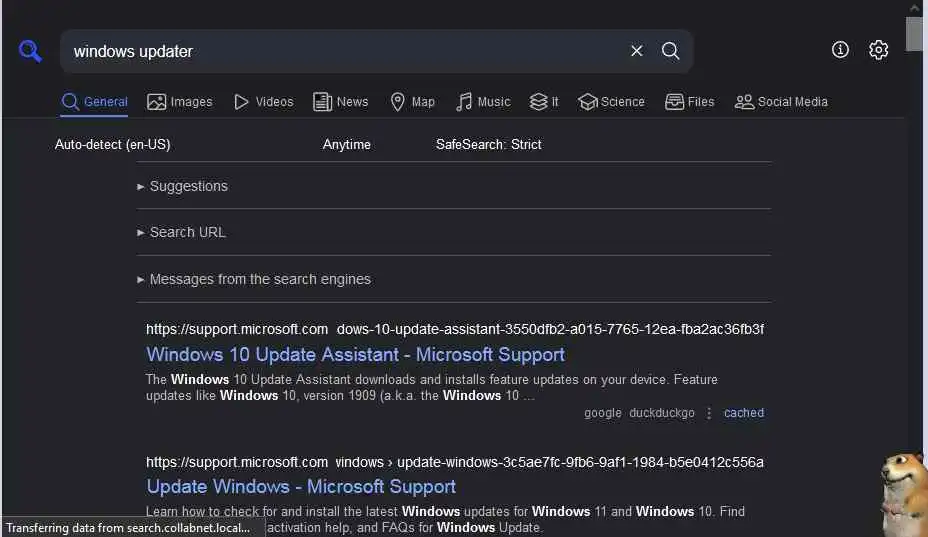Click the second result's support.microsoft.com URL
Viewport: 928px width, 537px height.
click(x=455, y=462)
